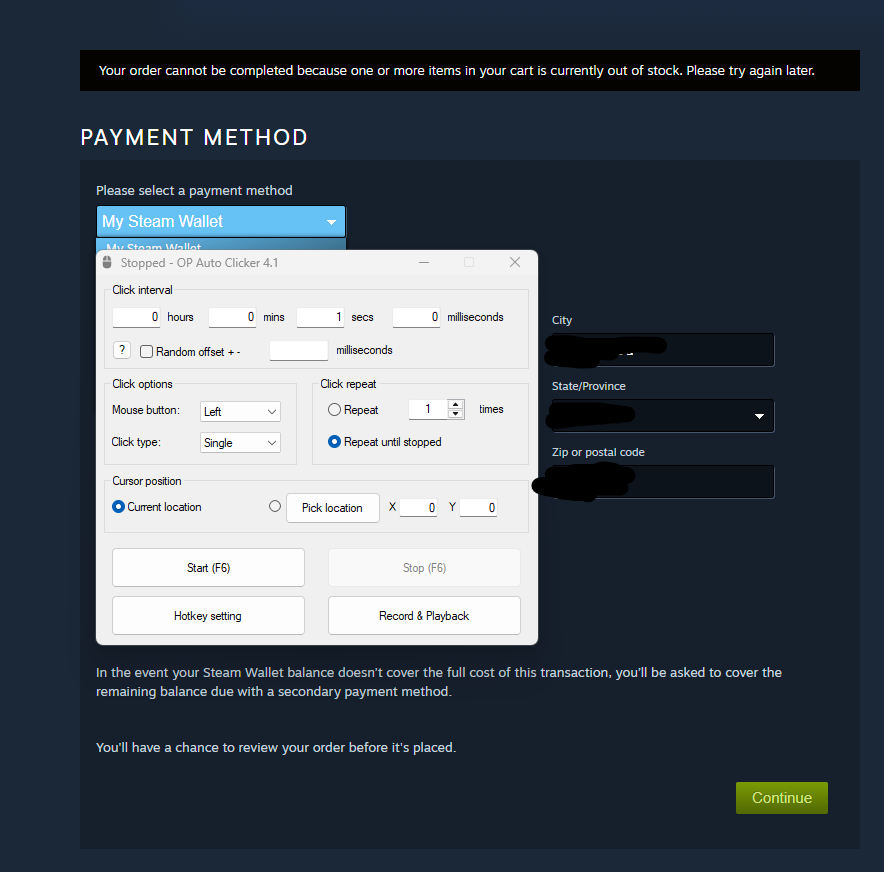Click the OP Auto Clicker mouse icon
Screen dimensions: 884x872
click(107, 262)
